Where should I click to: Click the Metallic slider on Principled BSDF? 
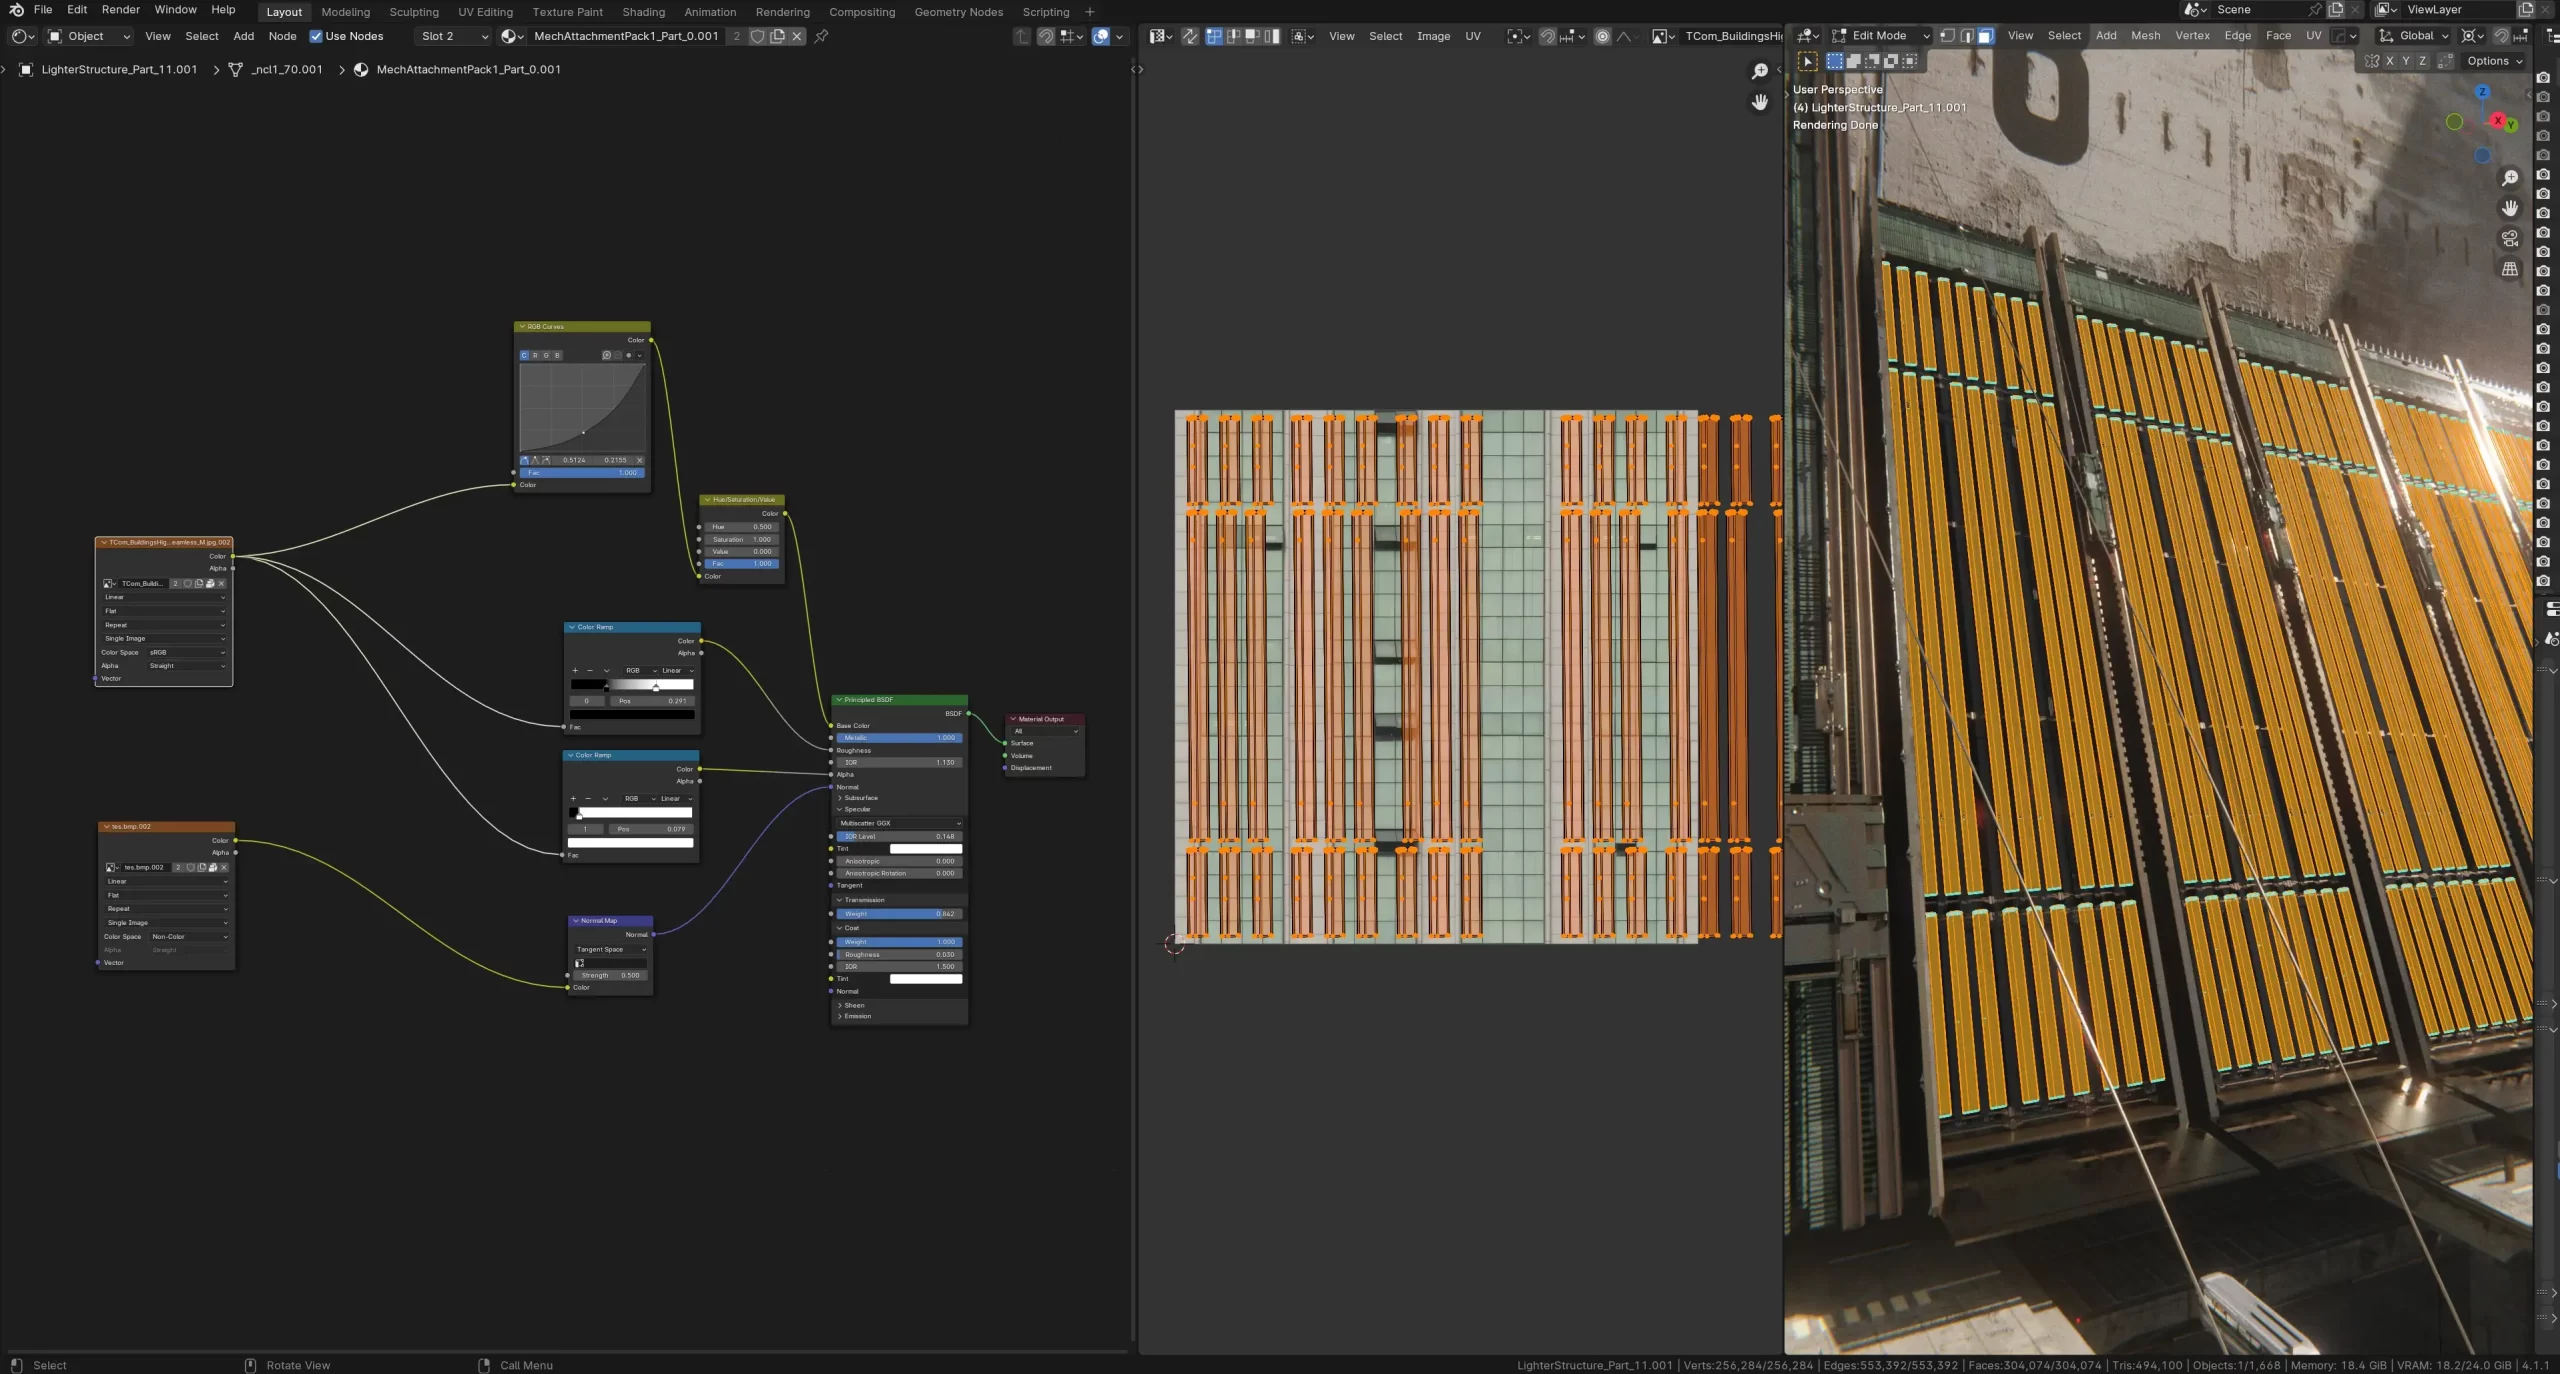pyautogui.click(x=898, y=738)
